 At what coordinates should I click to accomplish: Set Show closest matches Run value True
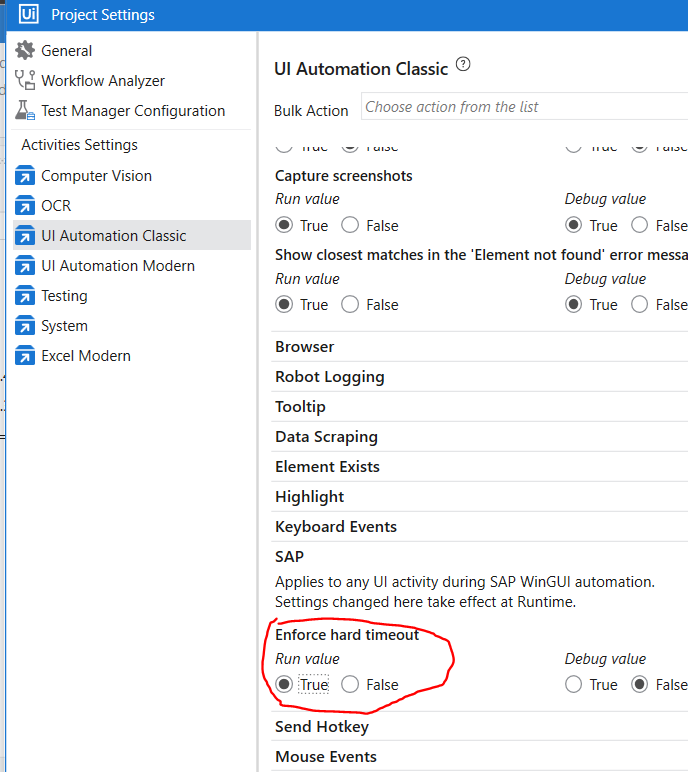click(x=284, y=304)
